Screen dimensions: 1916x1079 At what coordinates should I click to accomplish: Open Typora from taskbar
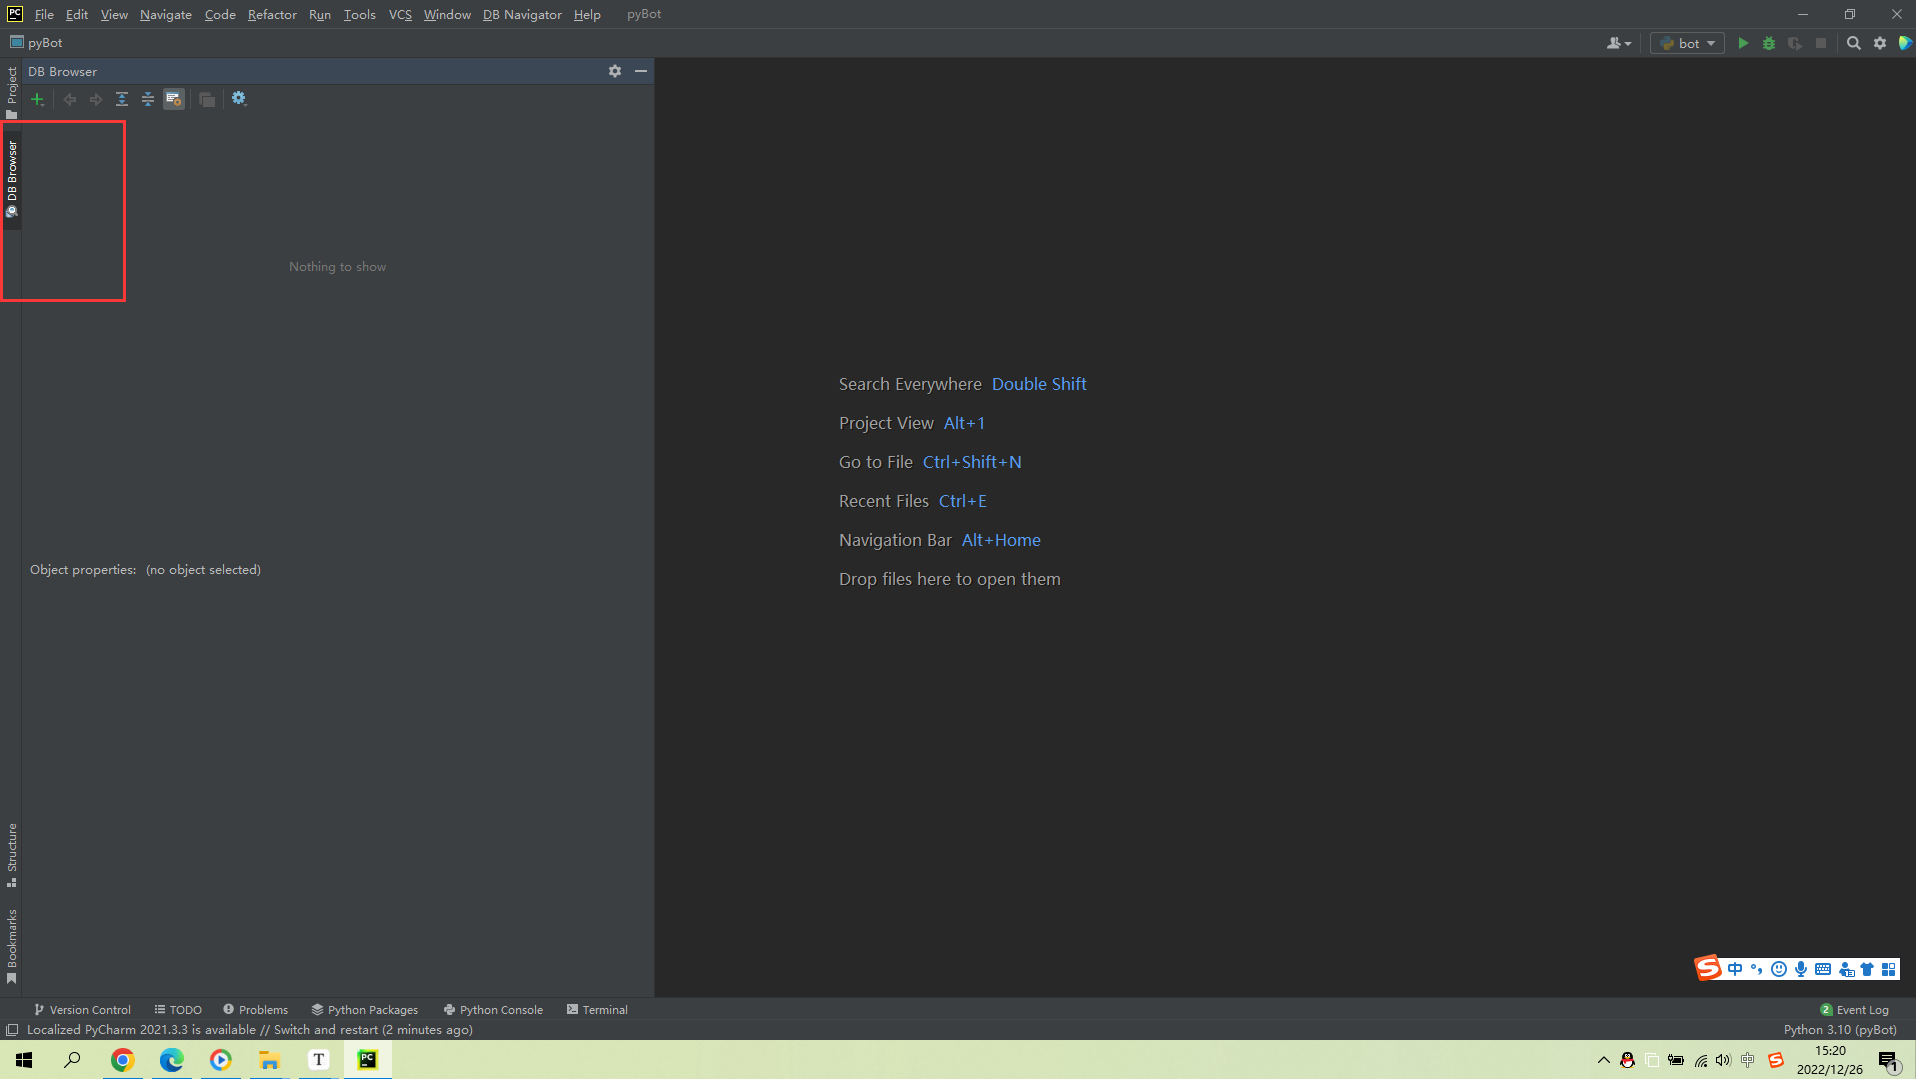coord(318,1060)
